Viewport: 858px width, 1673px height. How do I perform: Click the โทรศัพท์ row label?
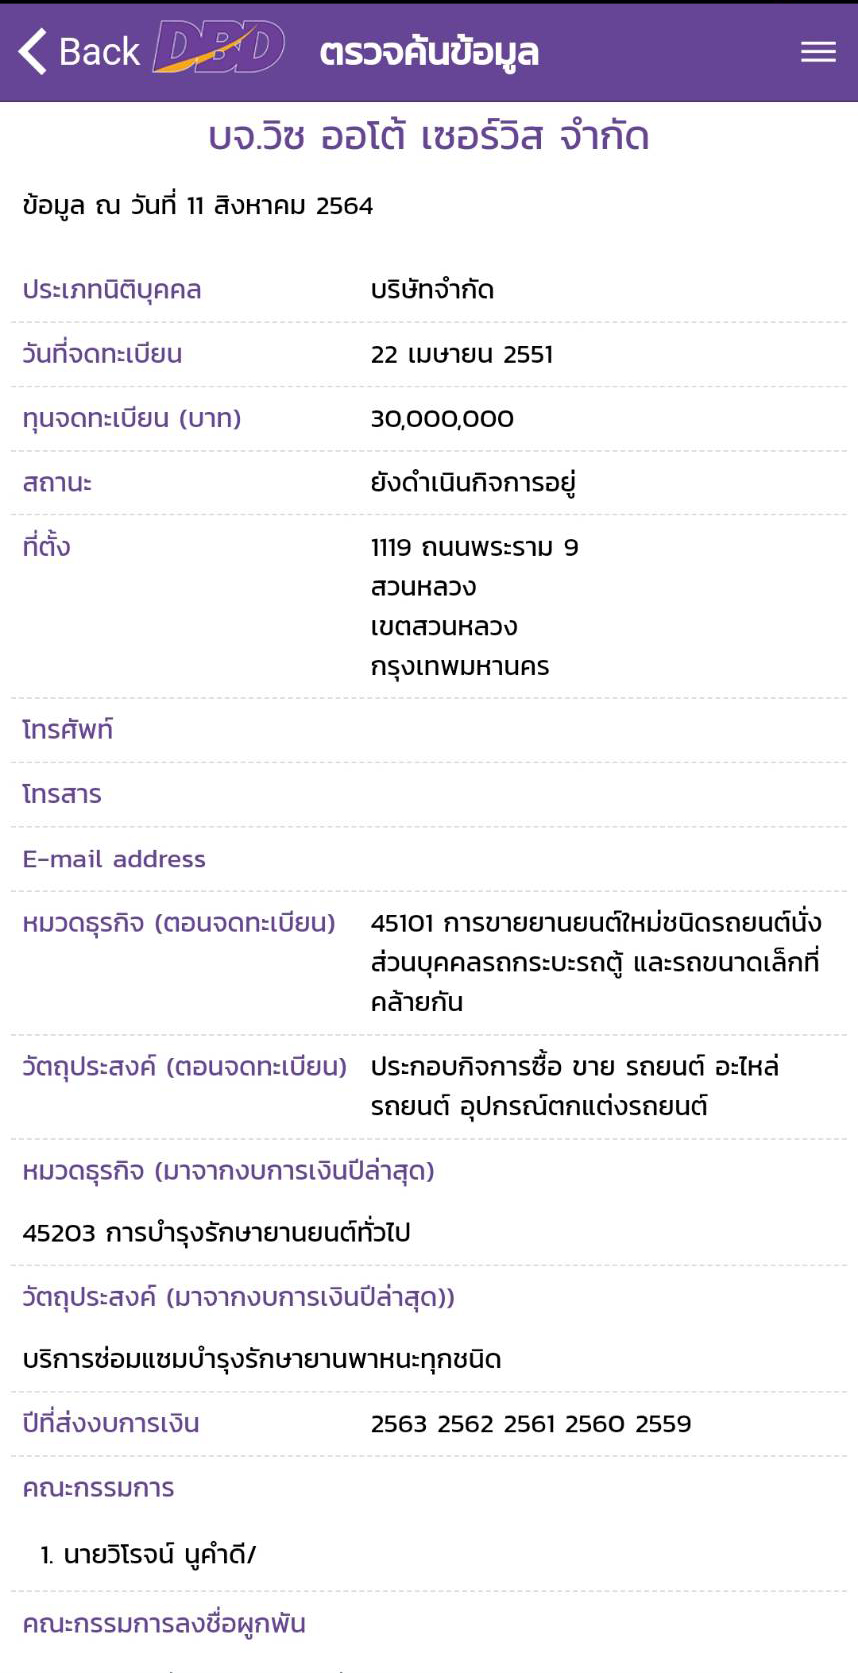68,730
